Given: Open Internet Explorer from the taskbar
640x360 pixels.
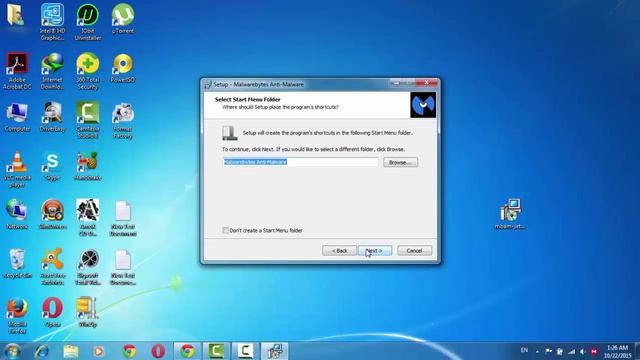Looking at the screenshot, I should click(42, 351).
